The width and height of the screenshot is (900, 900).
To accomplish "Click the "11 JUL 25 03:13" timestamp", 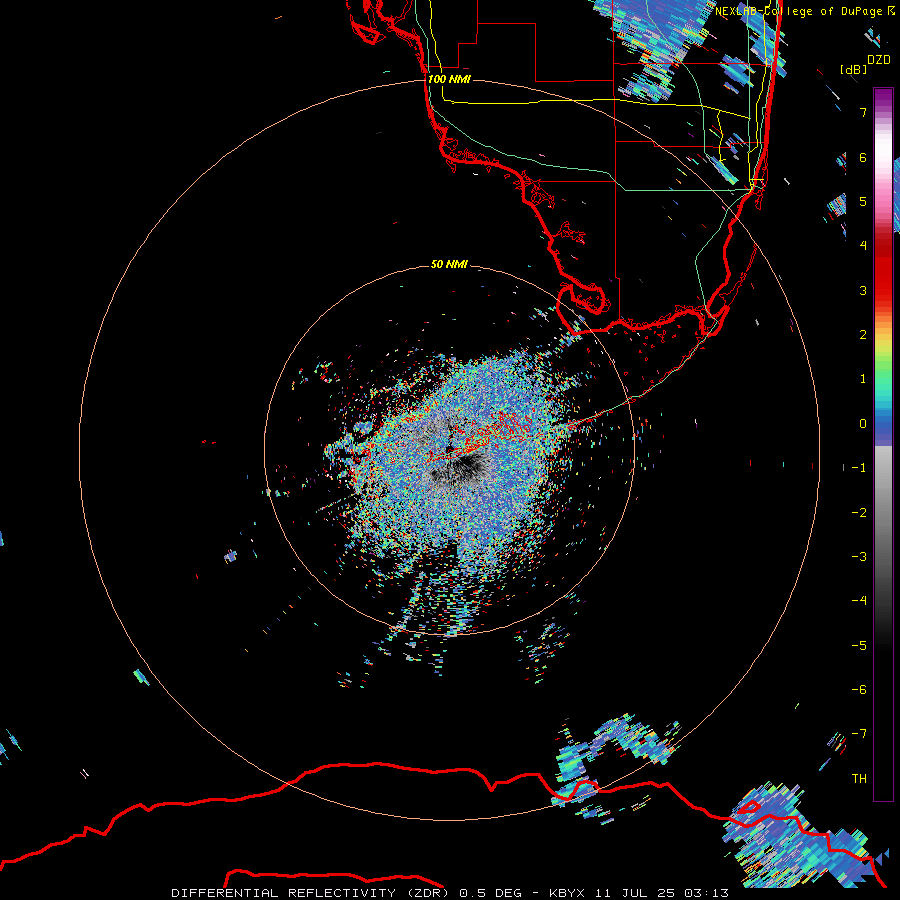I will [662, 893].
